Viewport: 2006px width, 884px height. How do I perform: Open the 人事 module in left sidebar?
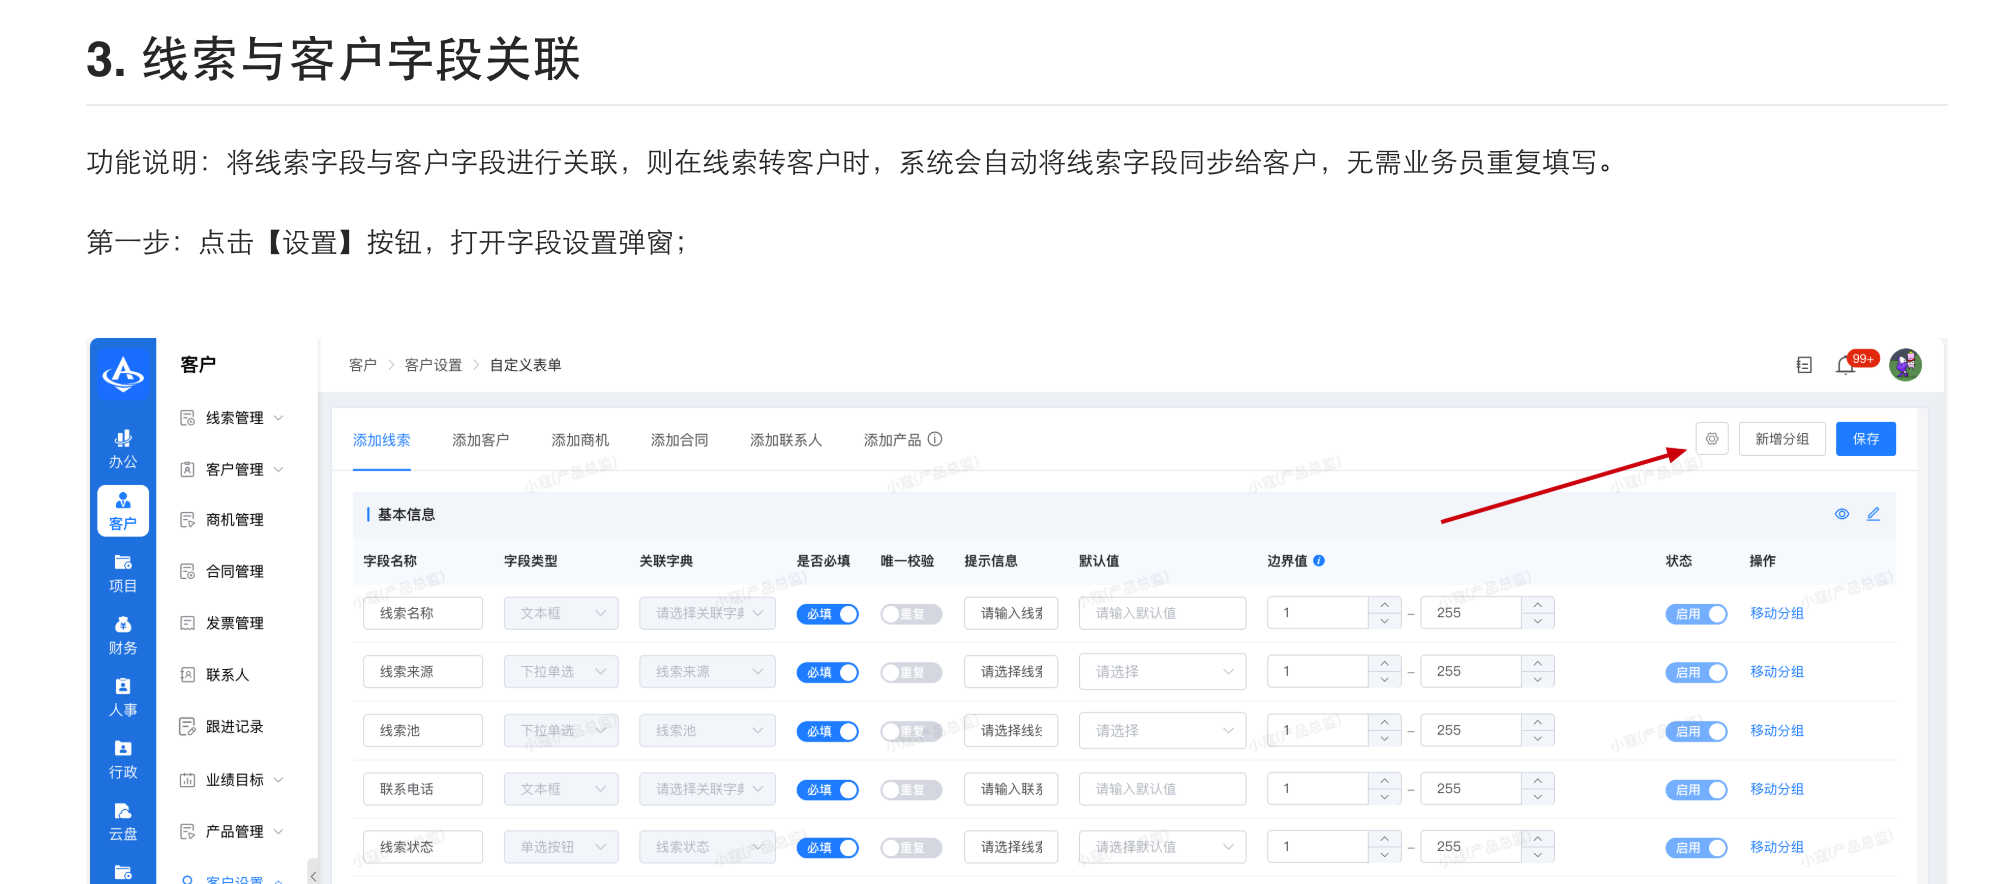point(123,697)
